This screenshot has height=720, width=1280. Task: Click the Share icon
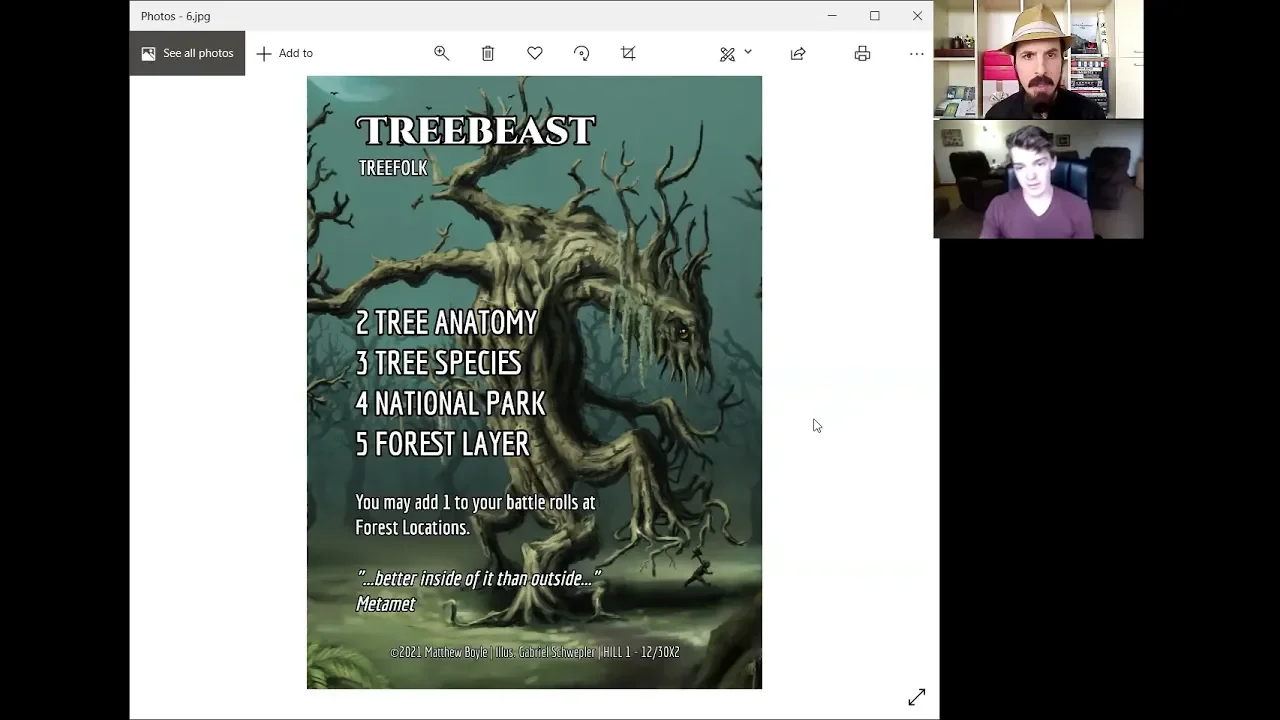798,54
